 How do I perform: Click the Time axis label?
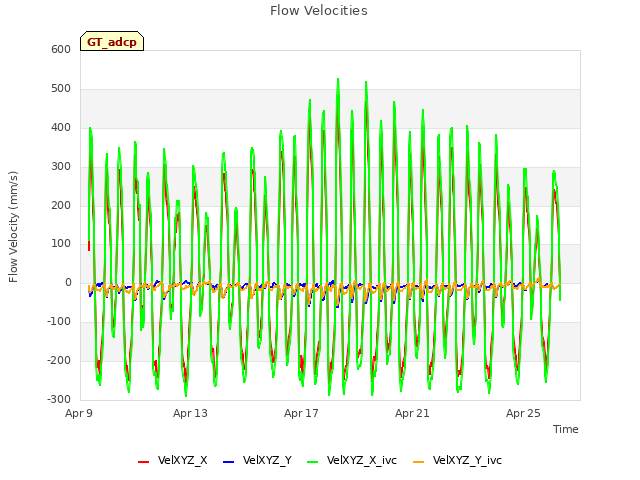coord(566,429)
